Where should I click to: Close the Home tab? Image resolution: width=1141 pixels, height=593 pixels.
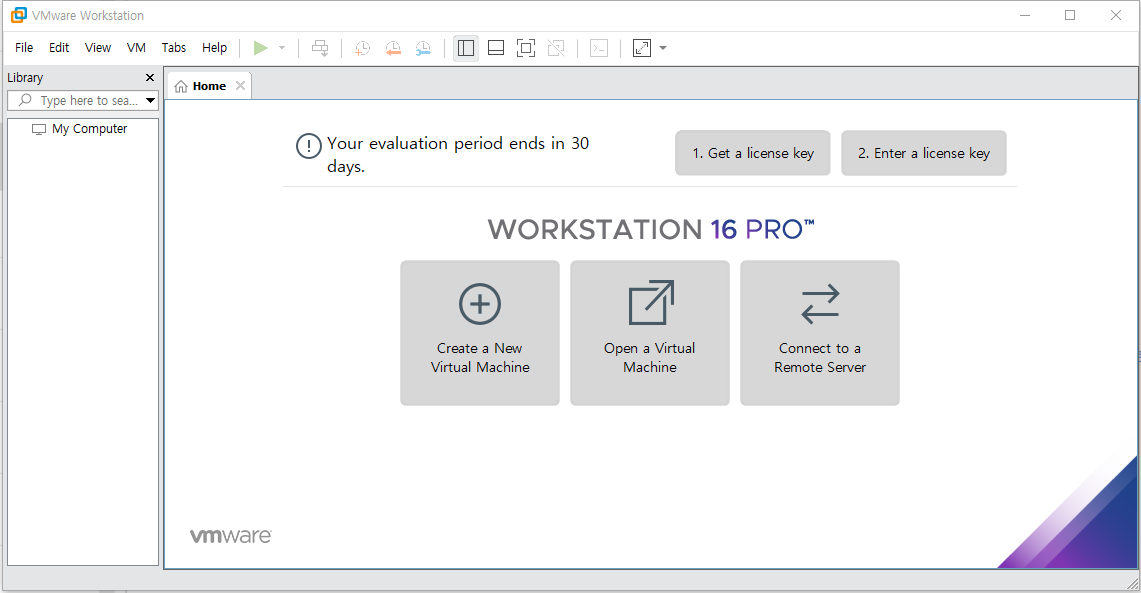240,85
